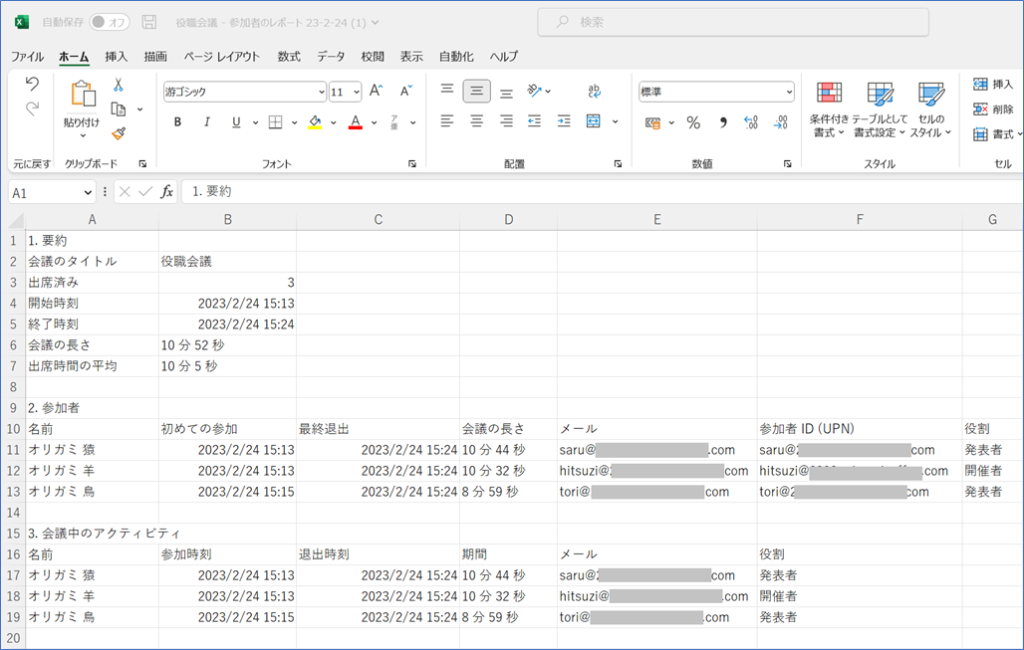Click the Insert Function fx icon
1024x650 pixels.
(x=167, y=191)
